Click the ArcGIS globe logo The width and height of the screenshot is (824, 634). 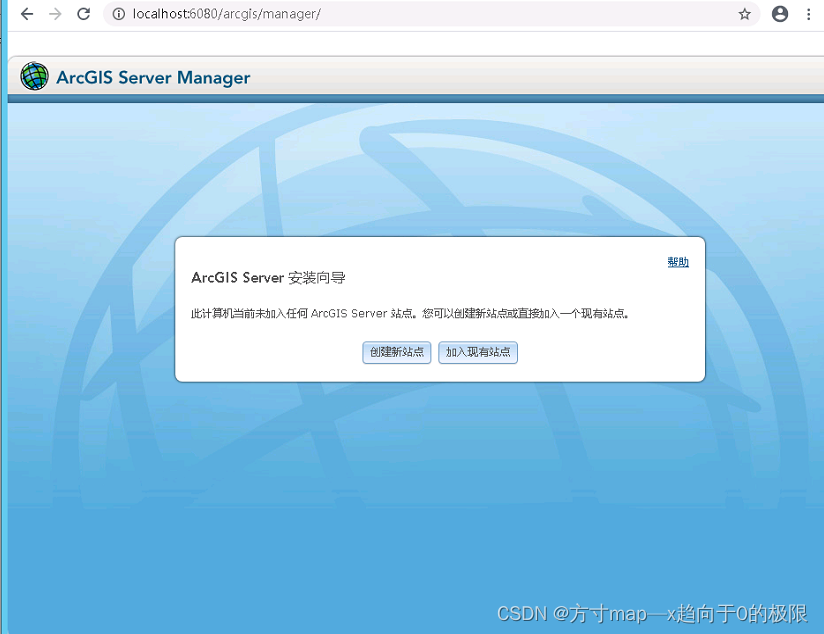pyautogui.click(x=33, y=76)
